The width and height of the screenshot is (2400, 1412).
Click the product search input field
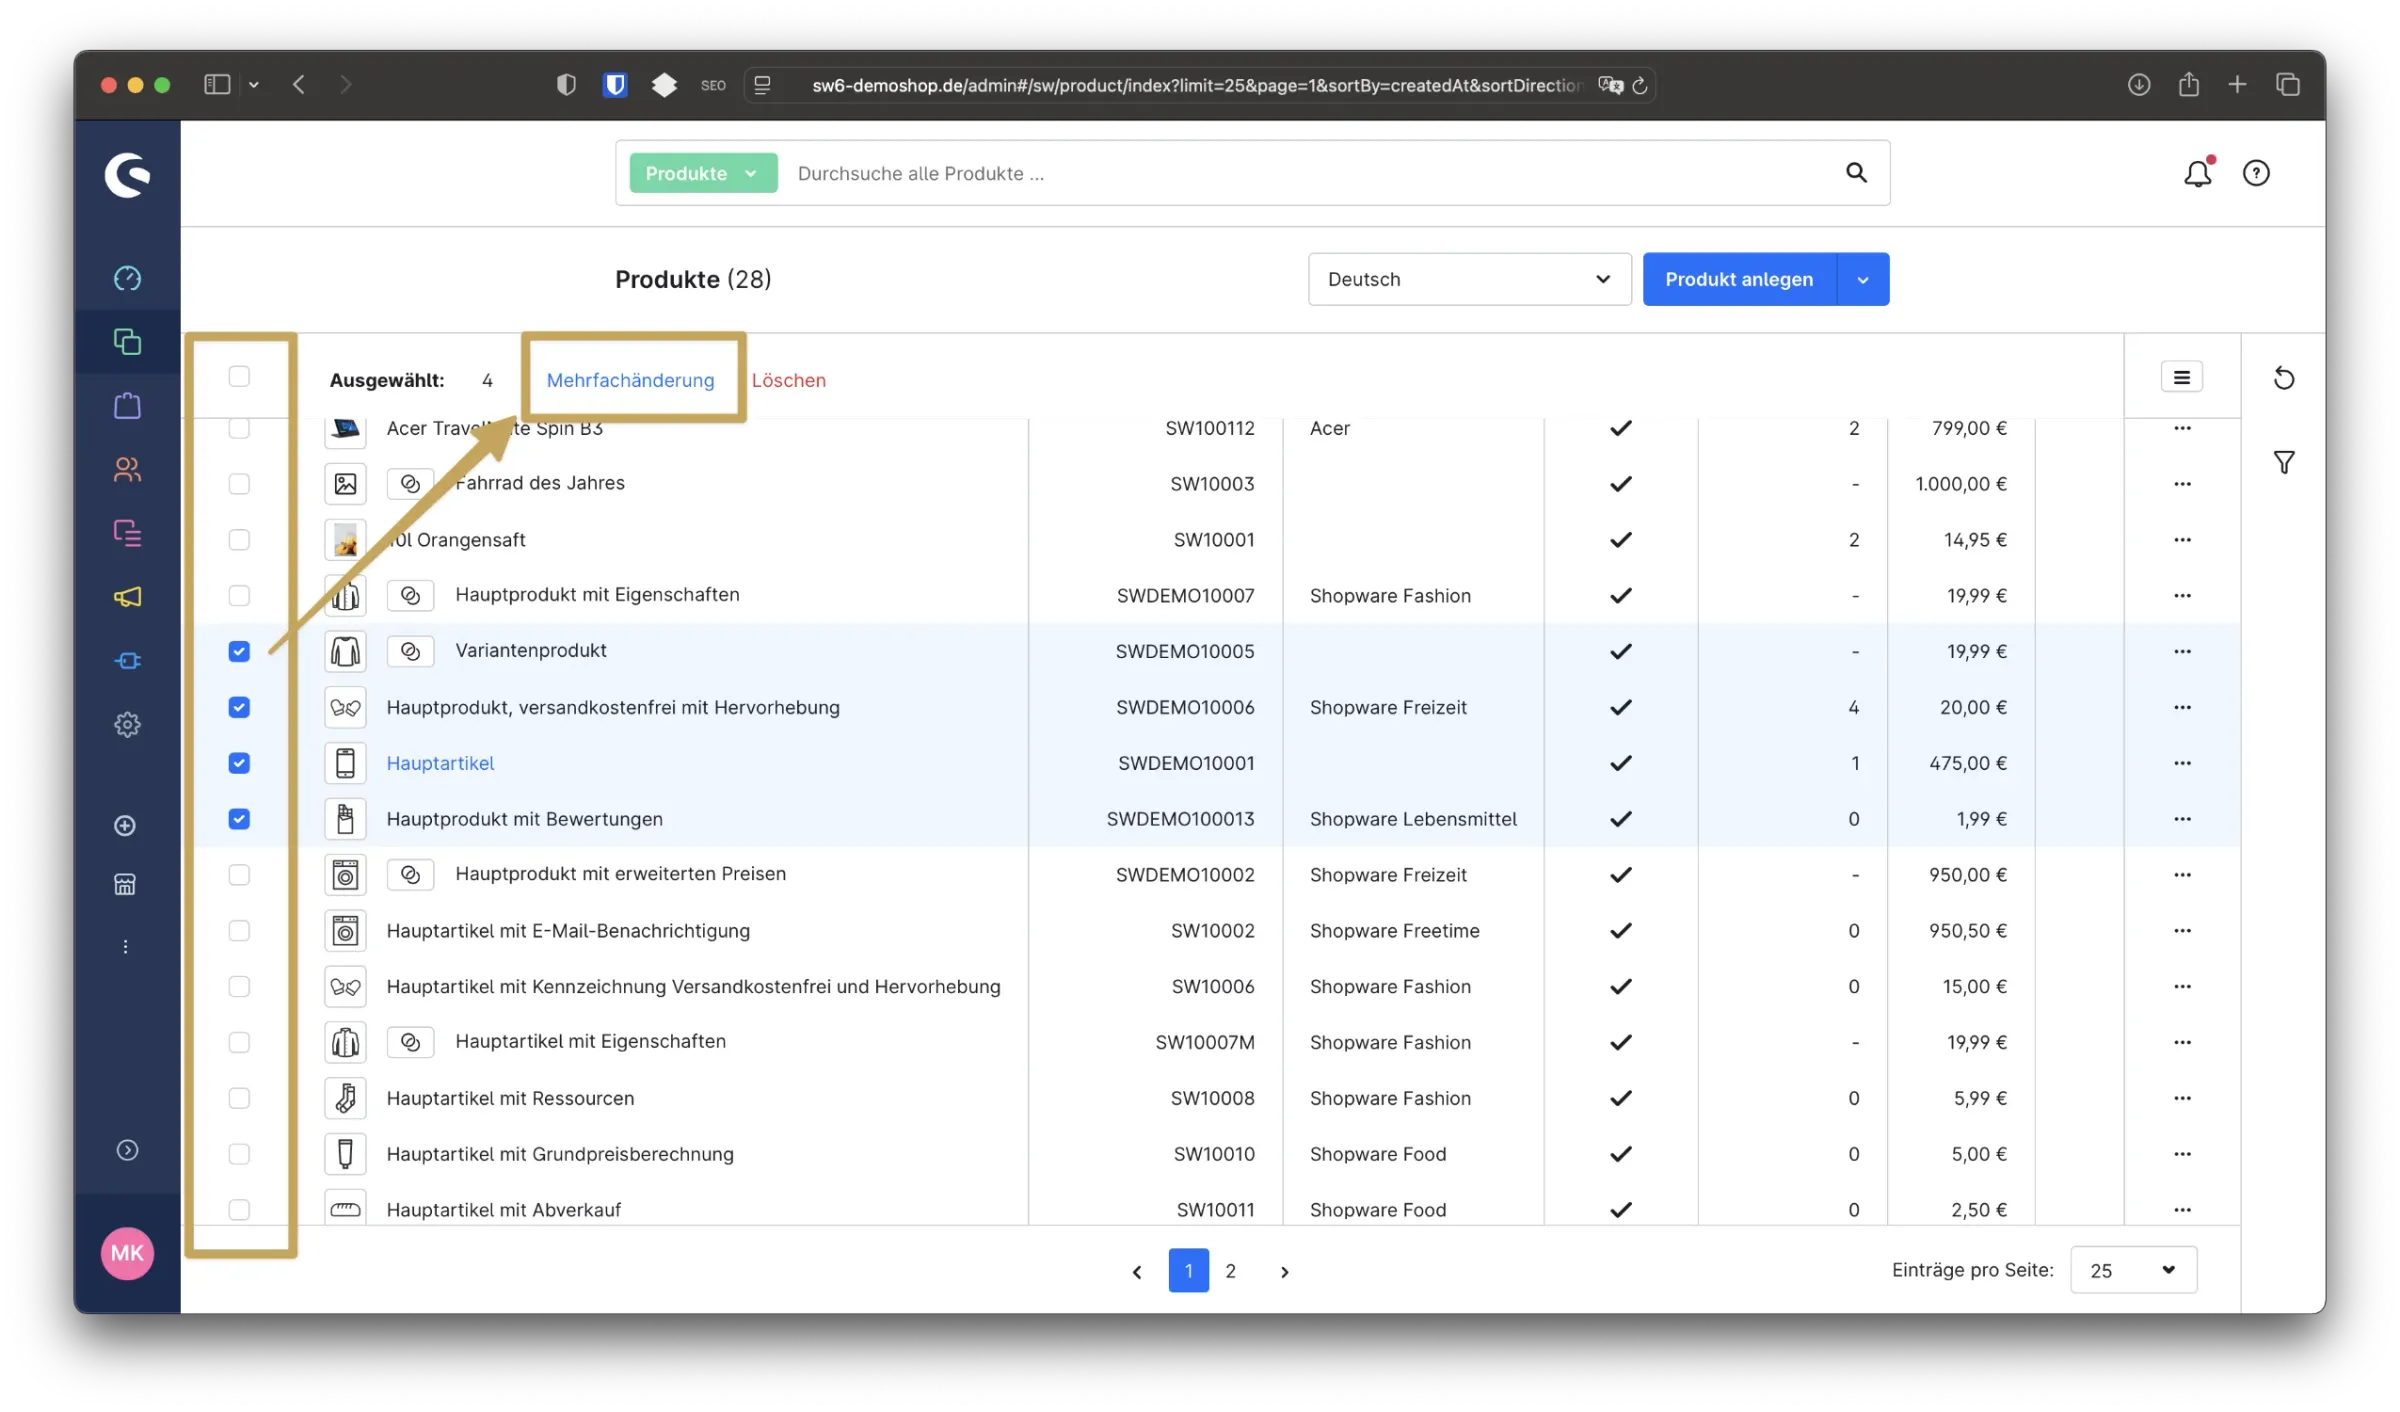coord(1300,173)
